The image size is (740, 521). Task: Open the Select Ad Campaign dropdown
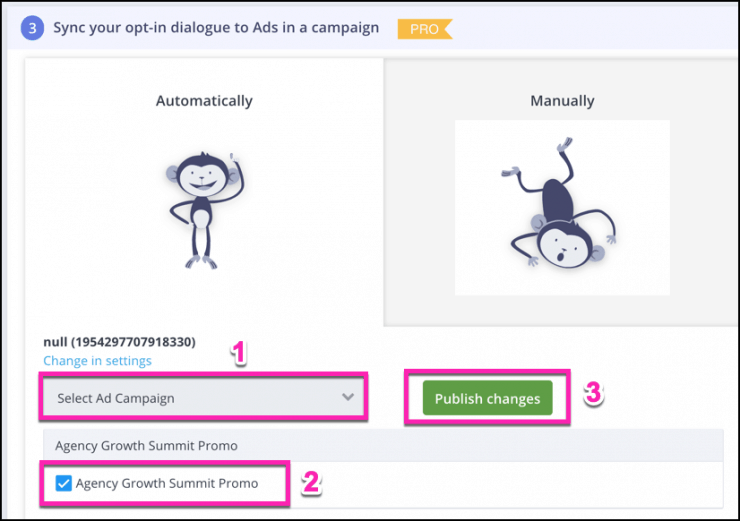[x=204, y=398]
